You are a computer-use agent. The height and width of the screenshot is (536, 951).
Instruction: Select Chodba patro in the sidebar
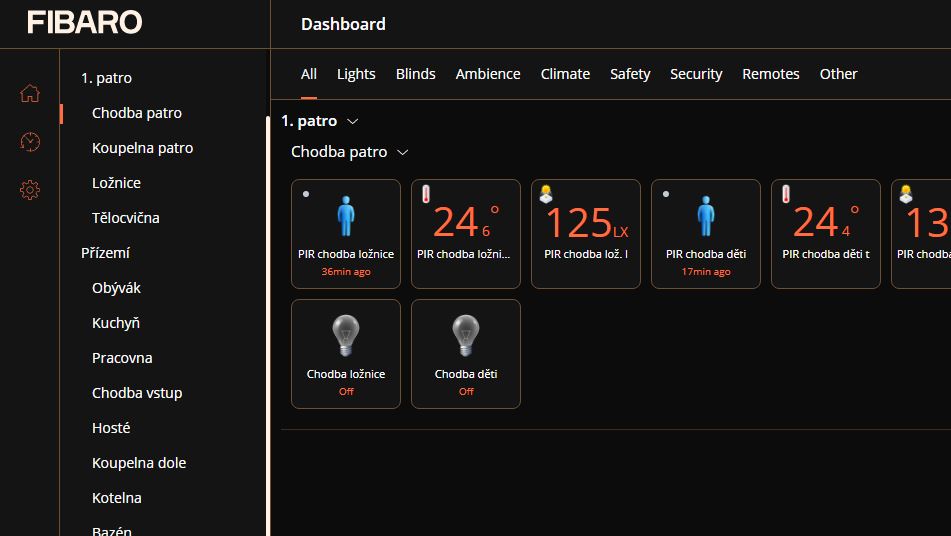click(x=136, y=113)
